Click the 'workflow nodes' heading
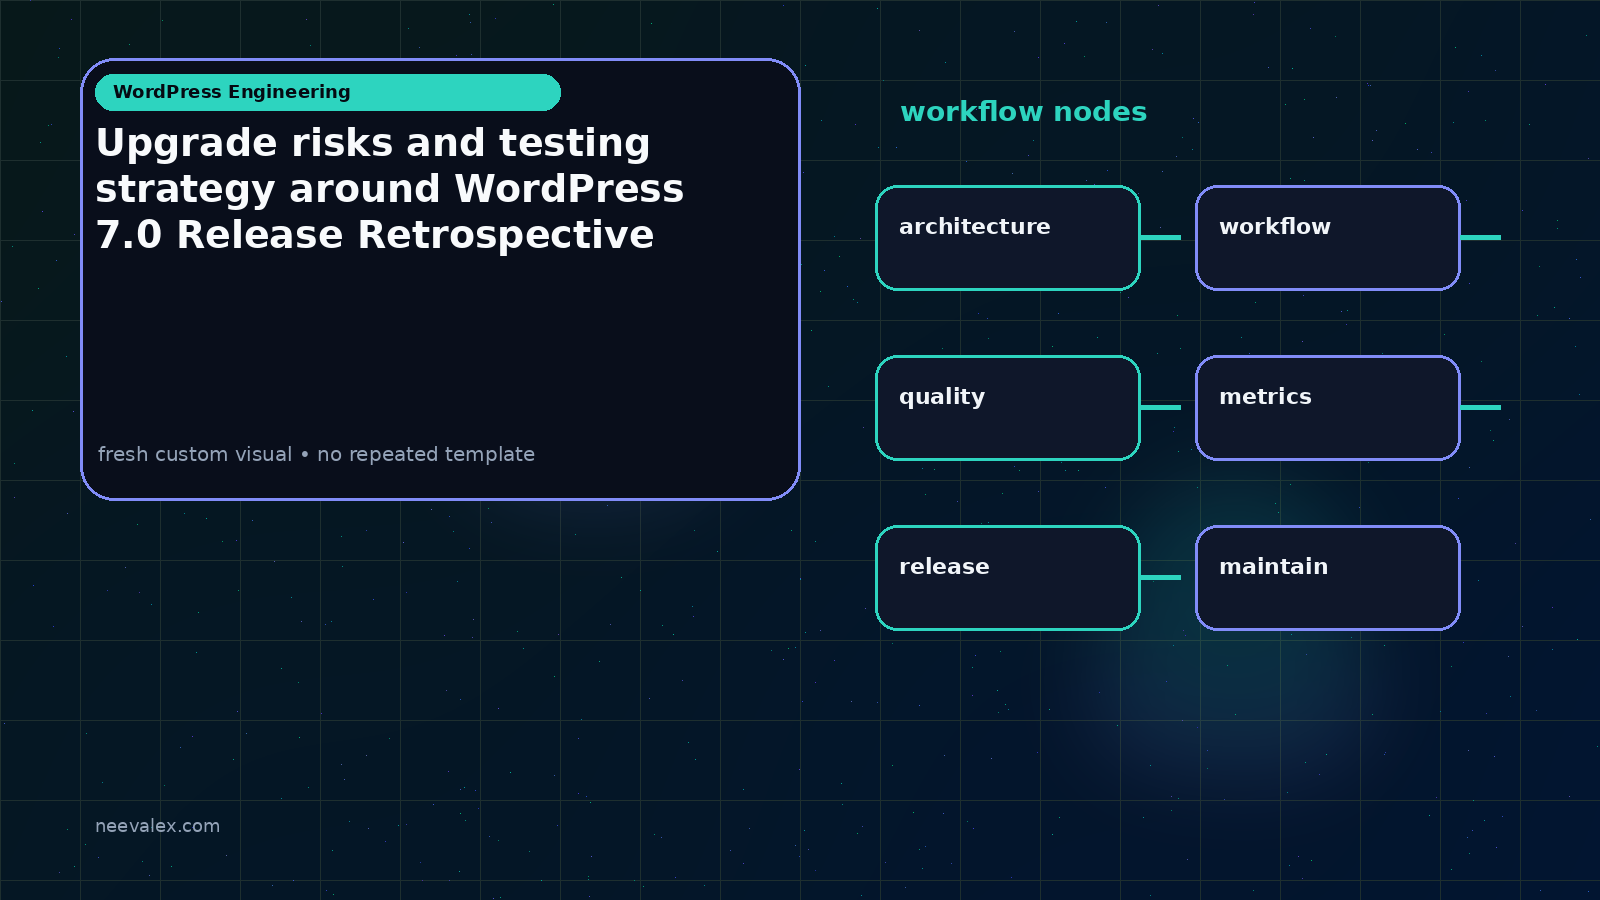The image size is (1600, 900). tap(1023, 112)
